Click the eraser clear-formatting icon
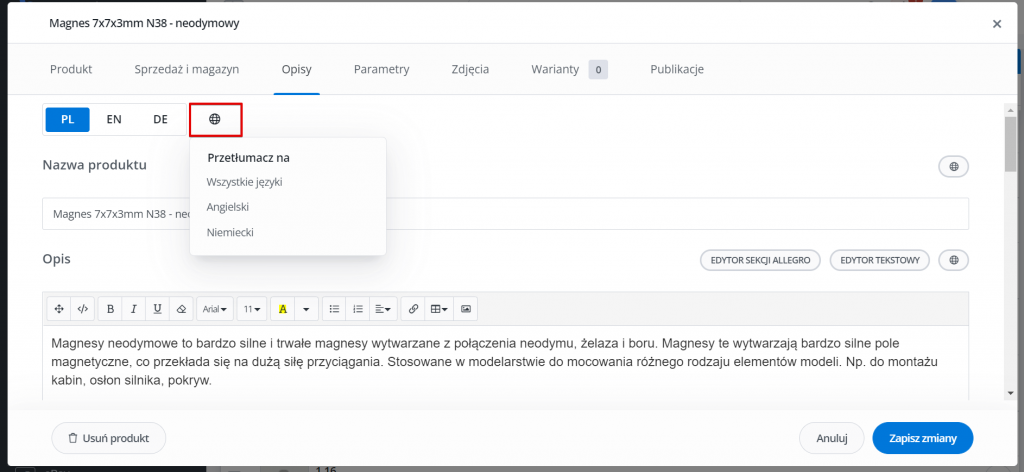Screen dimensions: 1024x472 [182, 309]
